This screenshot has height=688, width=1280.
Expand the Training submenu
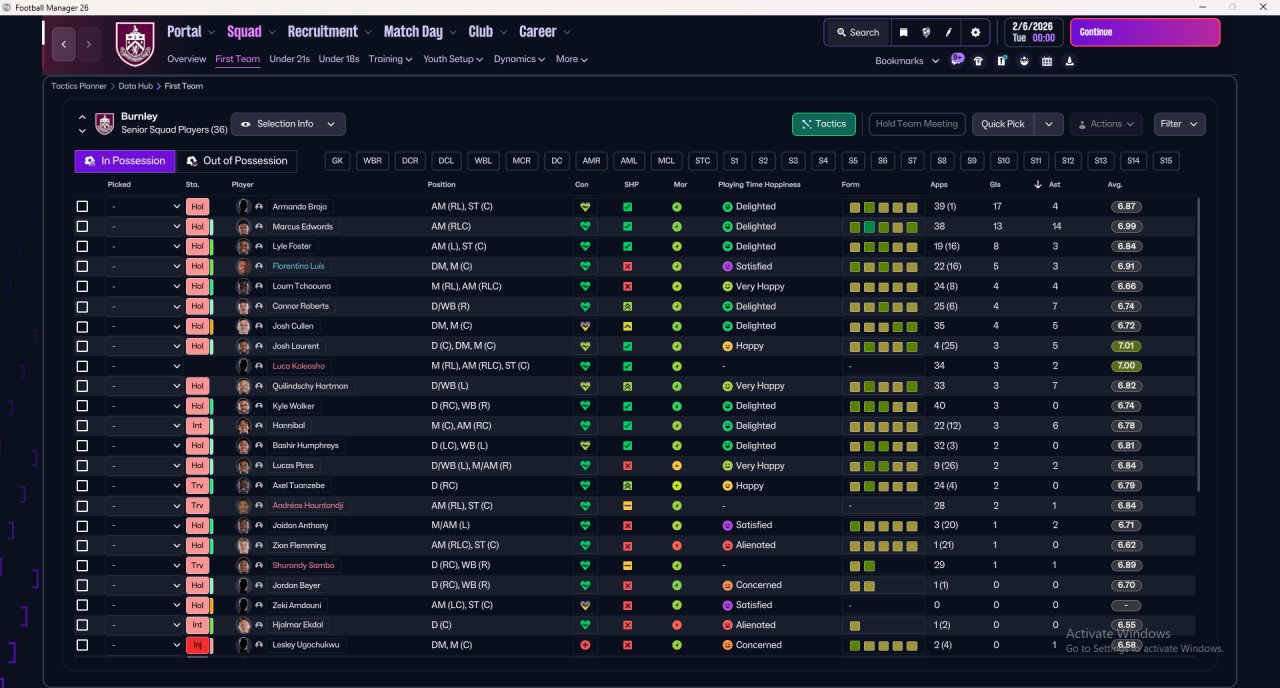[x=390, y=59]
